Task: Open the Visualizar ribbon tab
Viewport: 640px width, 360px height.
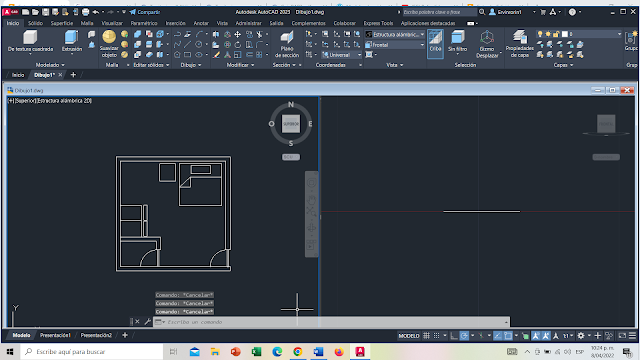Action: (112, 23)
